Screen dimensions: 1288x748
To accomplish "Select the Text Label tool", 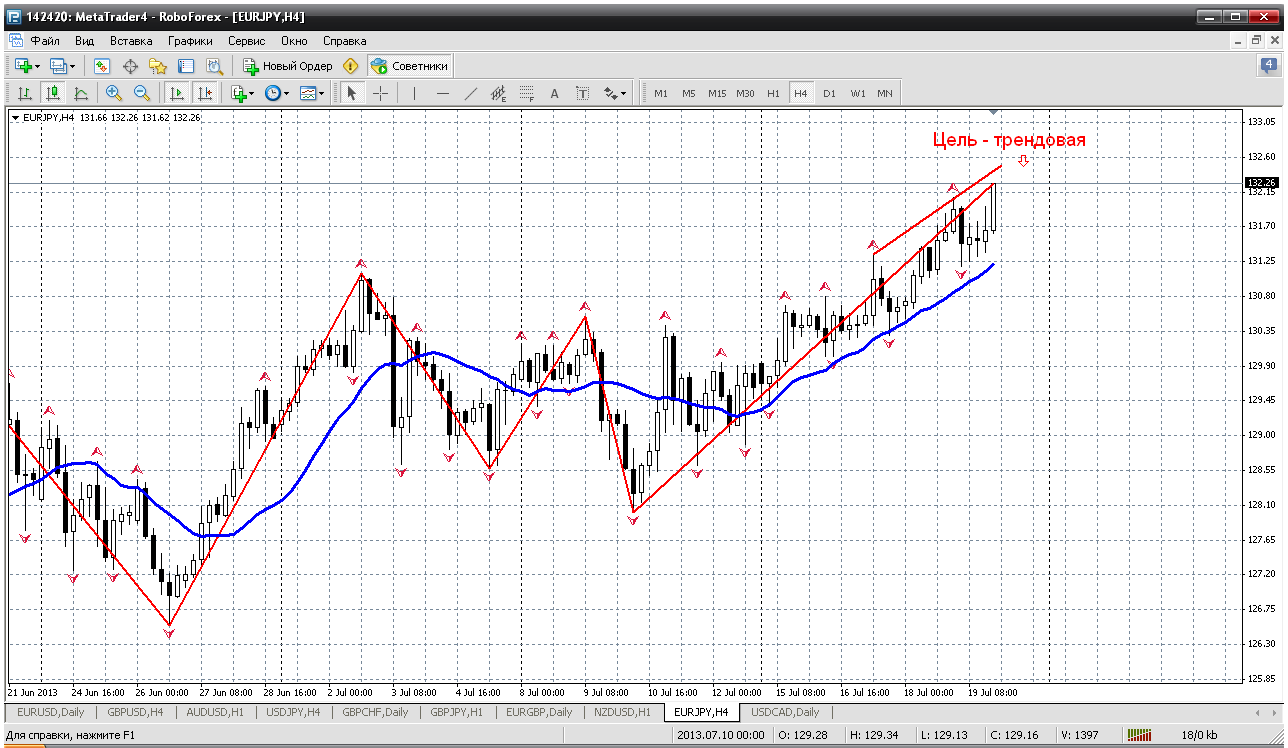I will pos(582,93).
